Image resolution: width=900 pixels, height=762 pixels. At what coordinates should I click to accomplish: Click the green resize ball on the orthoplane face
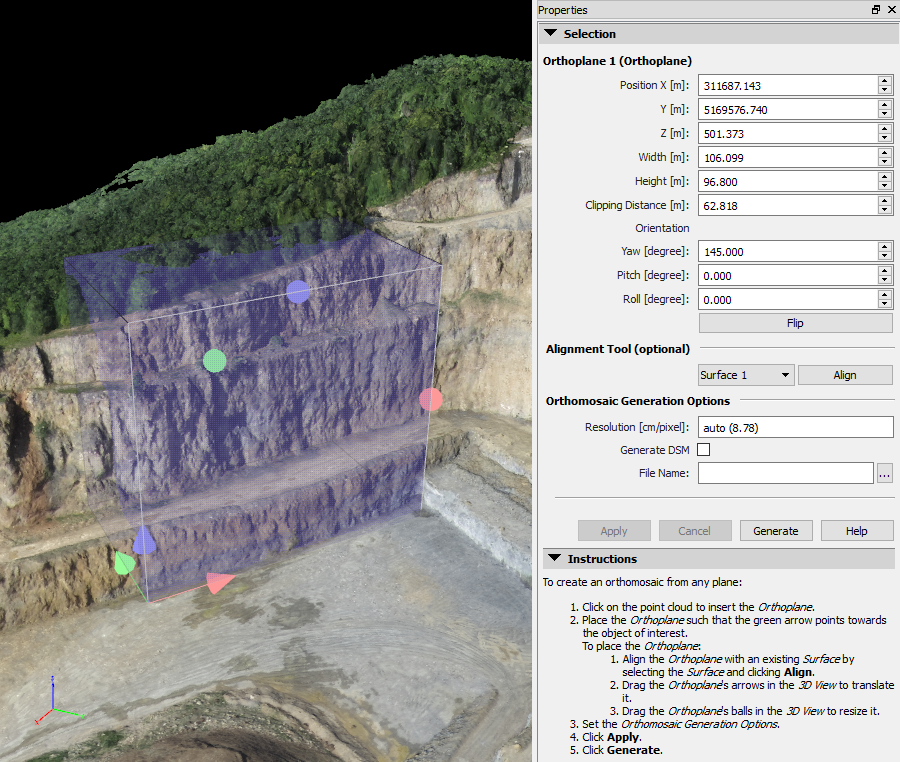click(214, 361)
